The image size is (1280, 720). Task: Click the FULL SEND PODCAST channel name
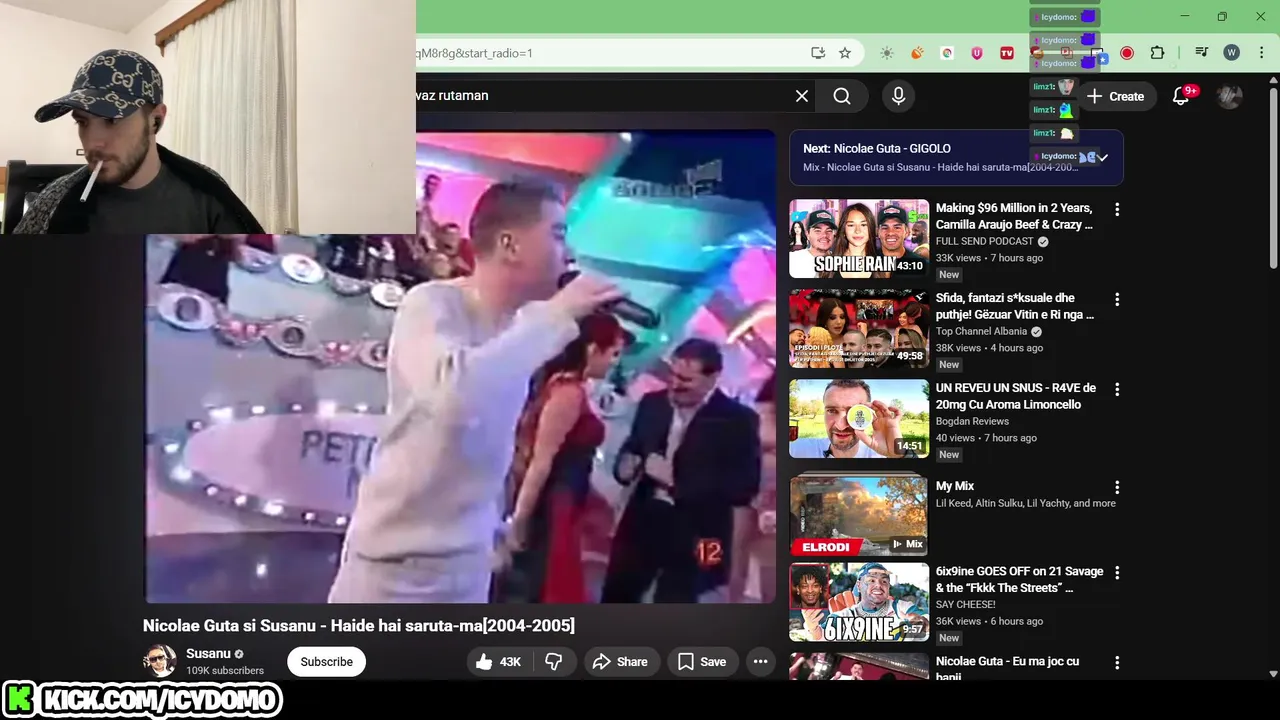[x=985, y=241]
